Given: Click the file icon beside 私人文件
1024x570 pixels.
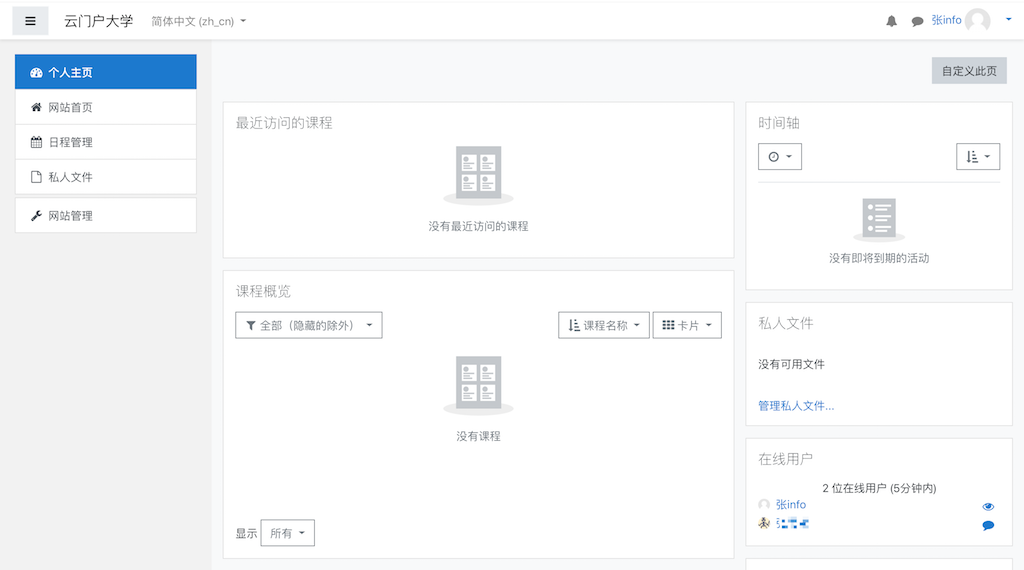Looking at the screenshot, I should (x=37, y=177).
